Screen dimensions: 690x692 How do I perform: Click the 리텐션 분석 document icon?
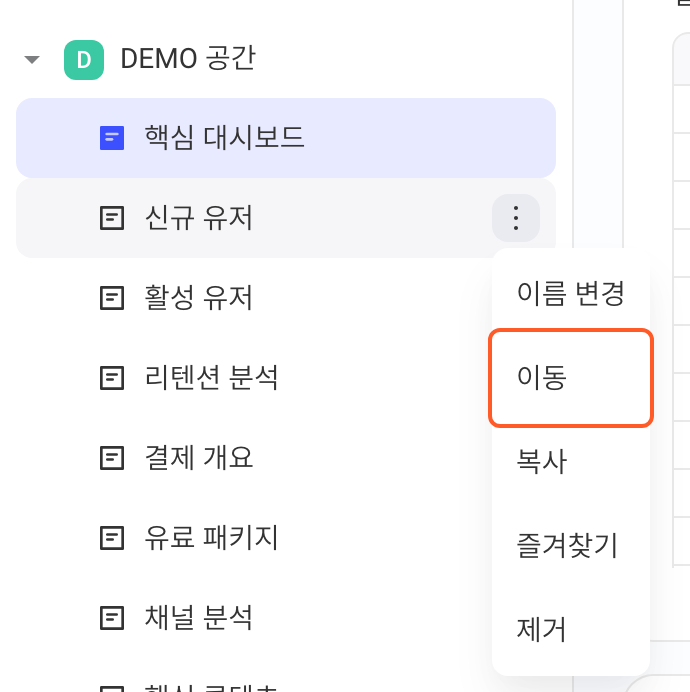click(112, 378)
